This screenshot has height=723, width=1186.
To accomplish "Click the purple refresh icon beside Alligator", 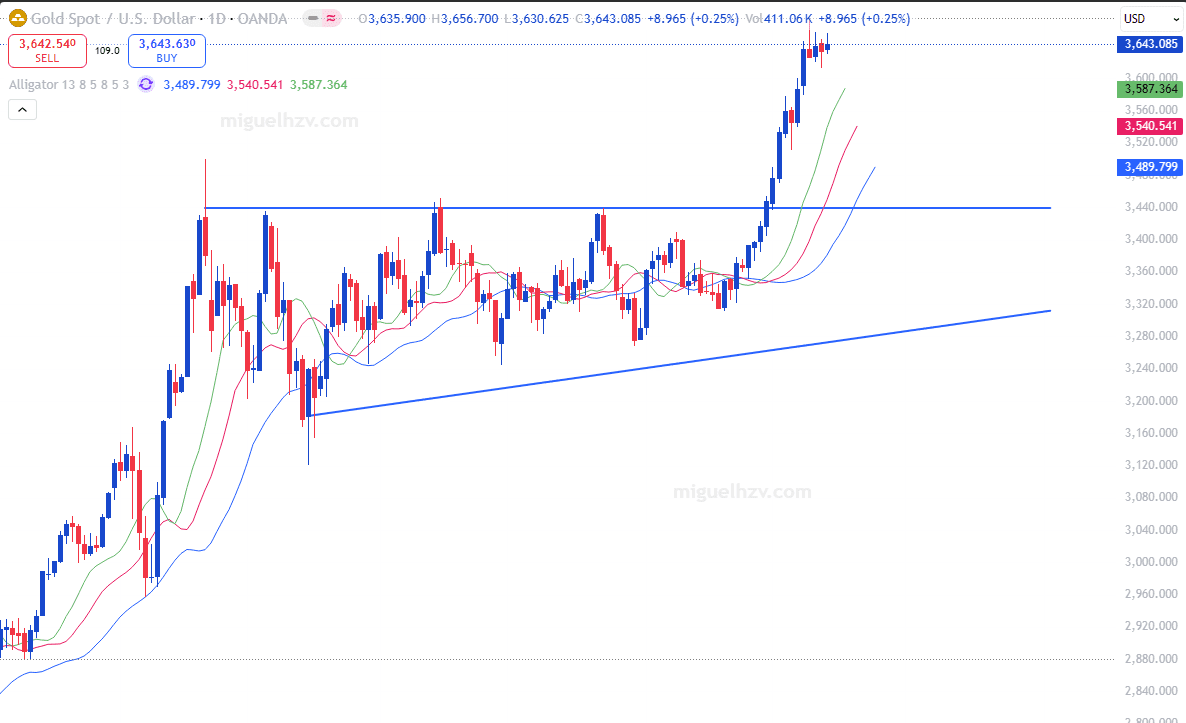I will (x=145, y=85).
